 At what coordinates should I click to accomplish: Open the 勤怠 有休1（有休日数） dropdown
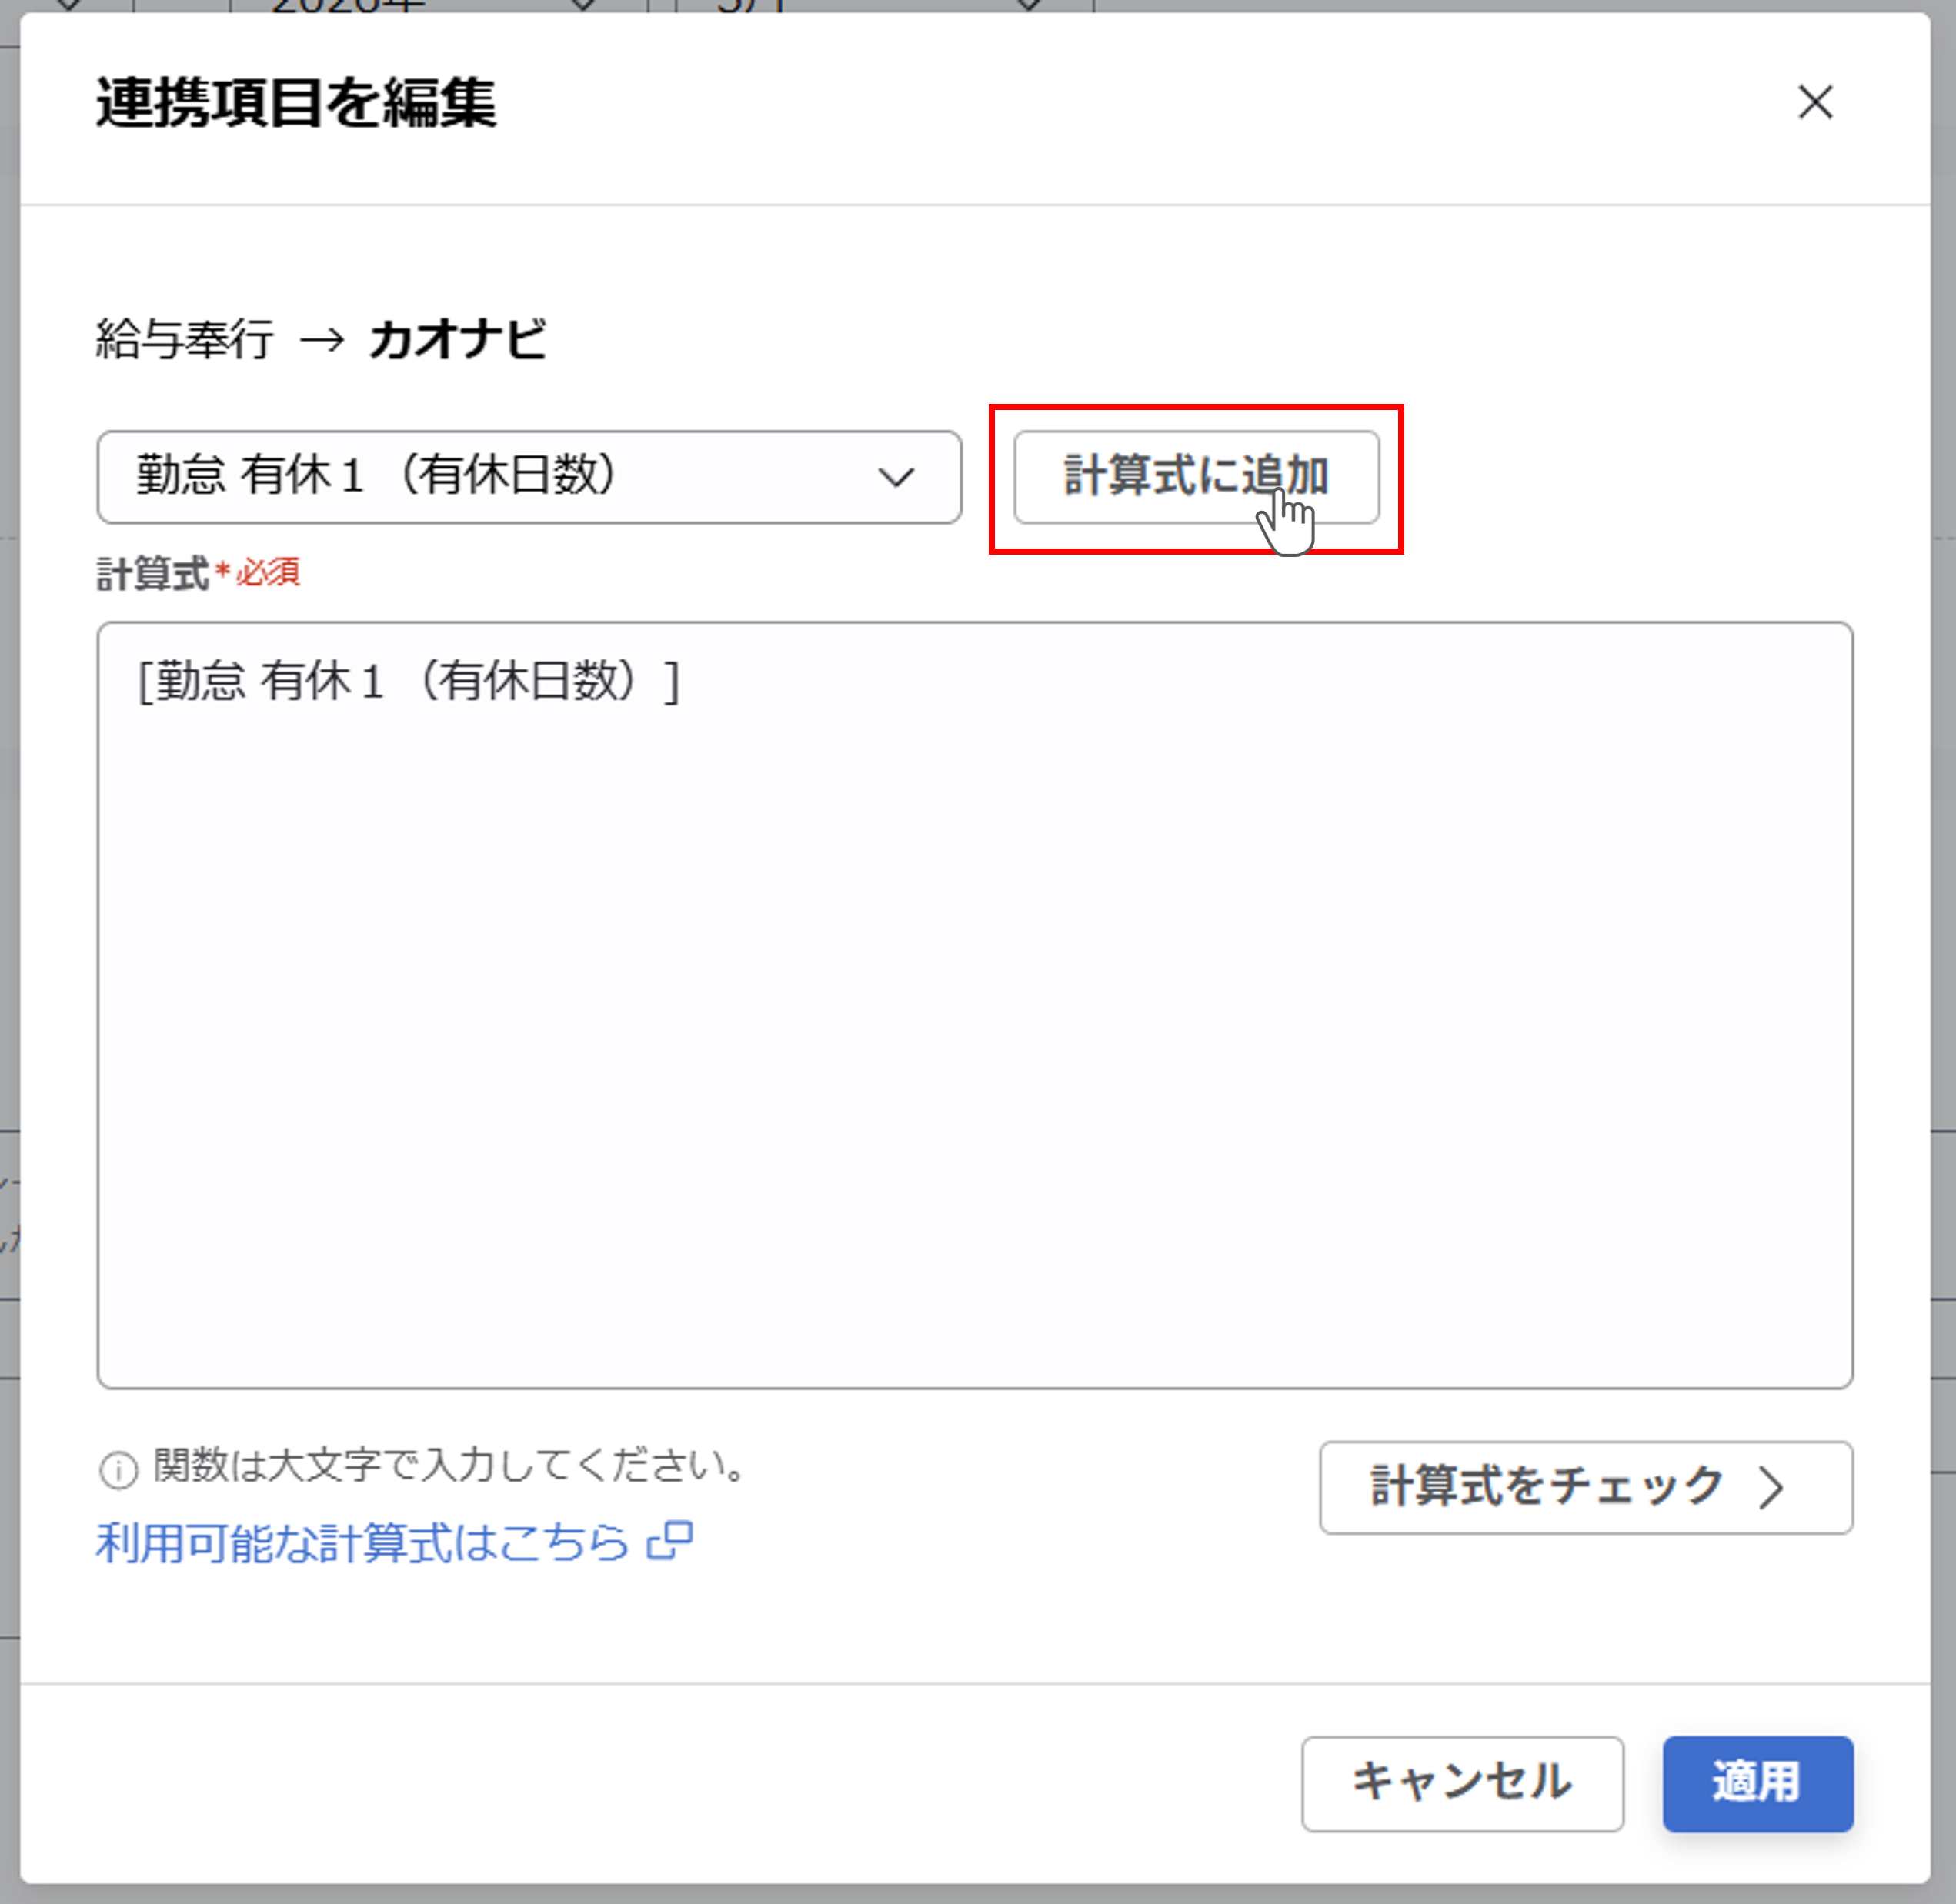click(529, 477)
